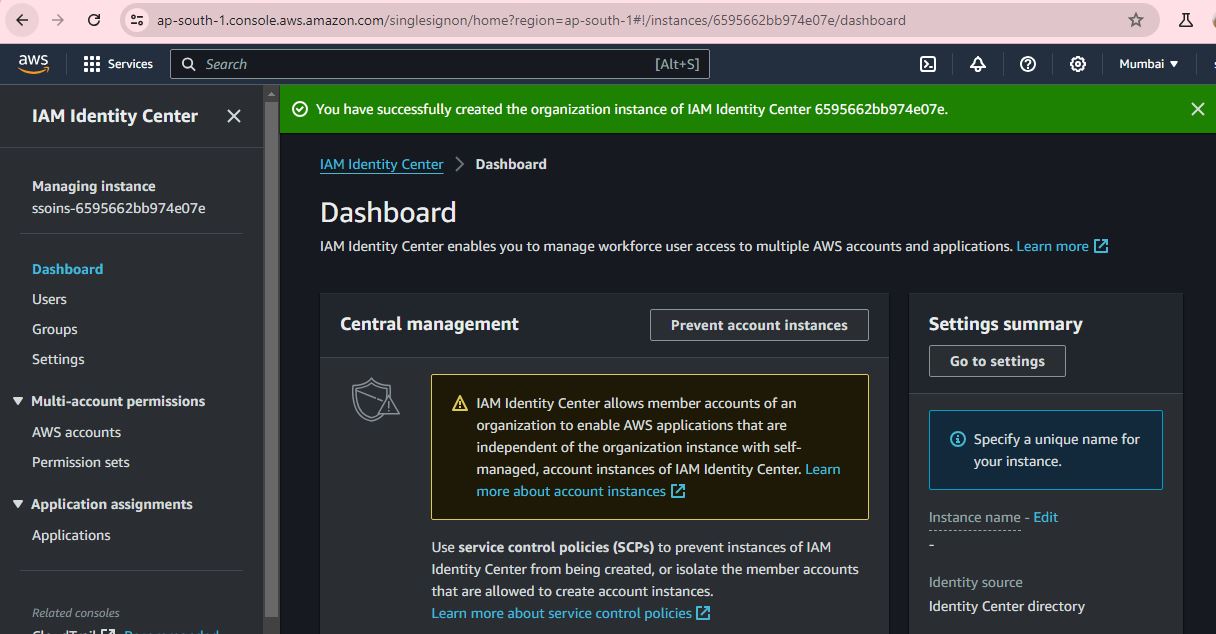This screenshot has height=634, width=1216.
Task: Reload the page in the browser
Action: [94, 20]
